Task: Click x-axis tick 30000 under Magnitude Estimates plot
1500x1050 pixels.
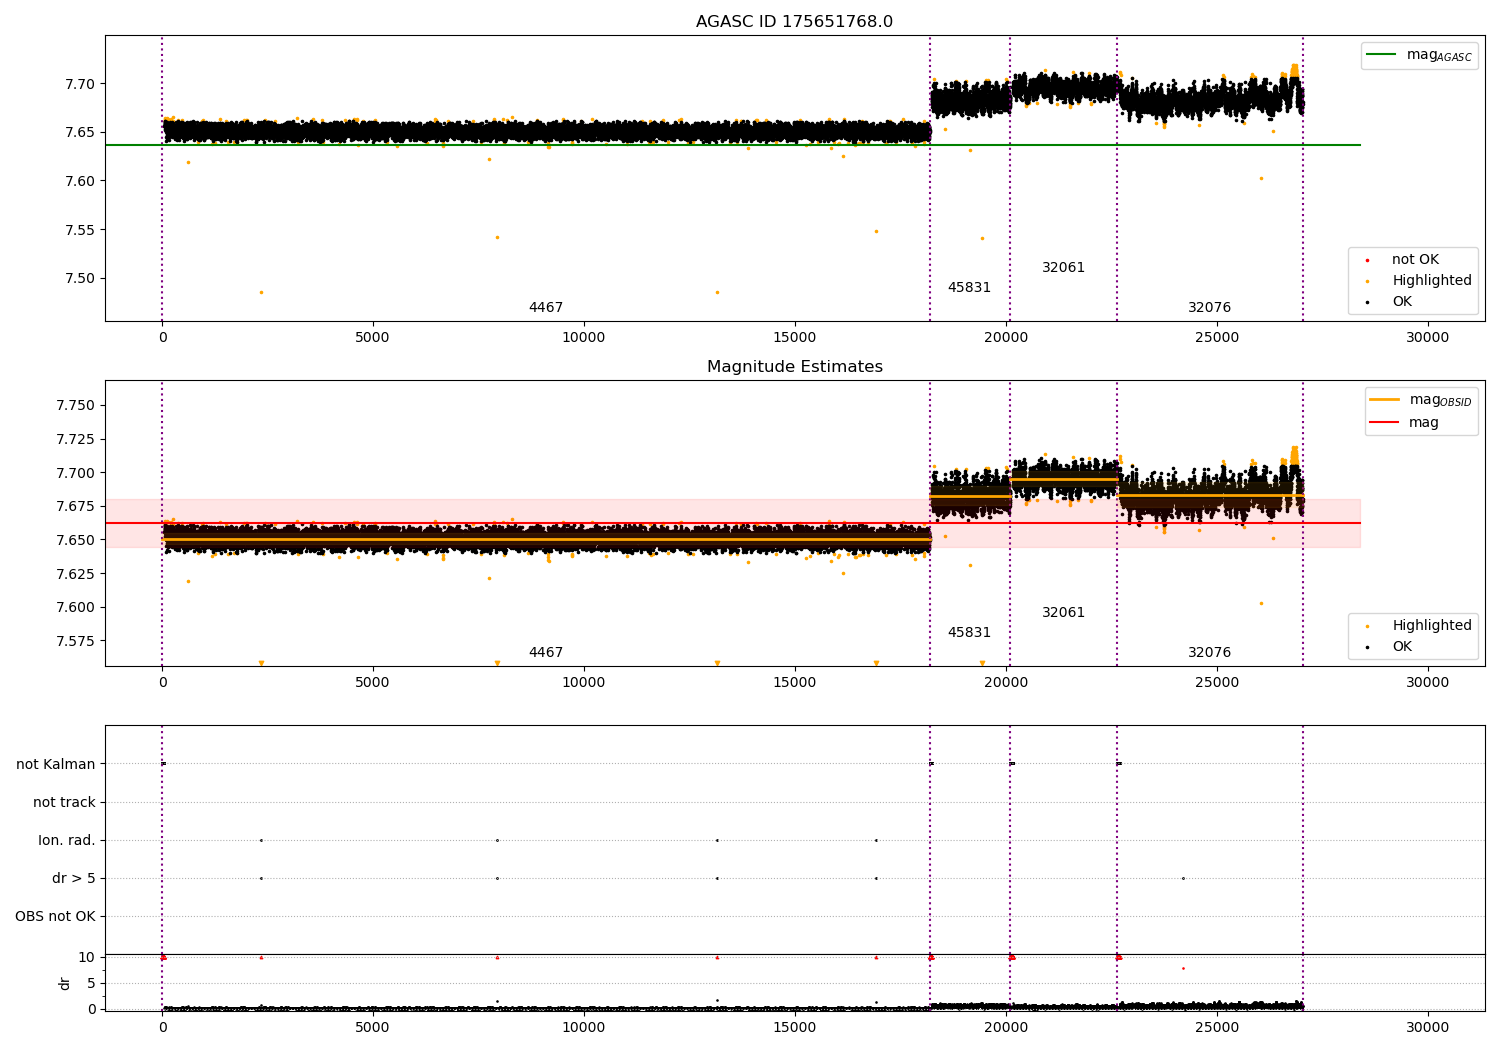Action: pos(1428,683)
